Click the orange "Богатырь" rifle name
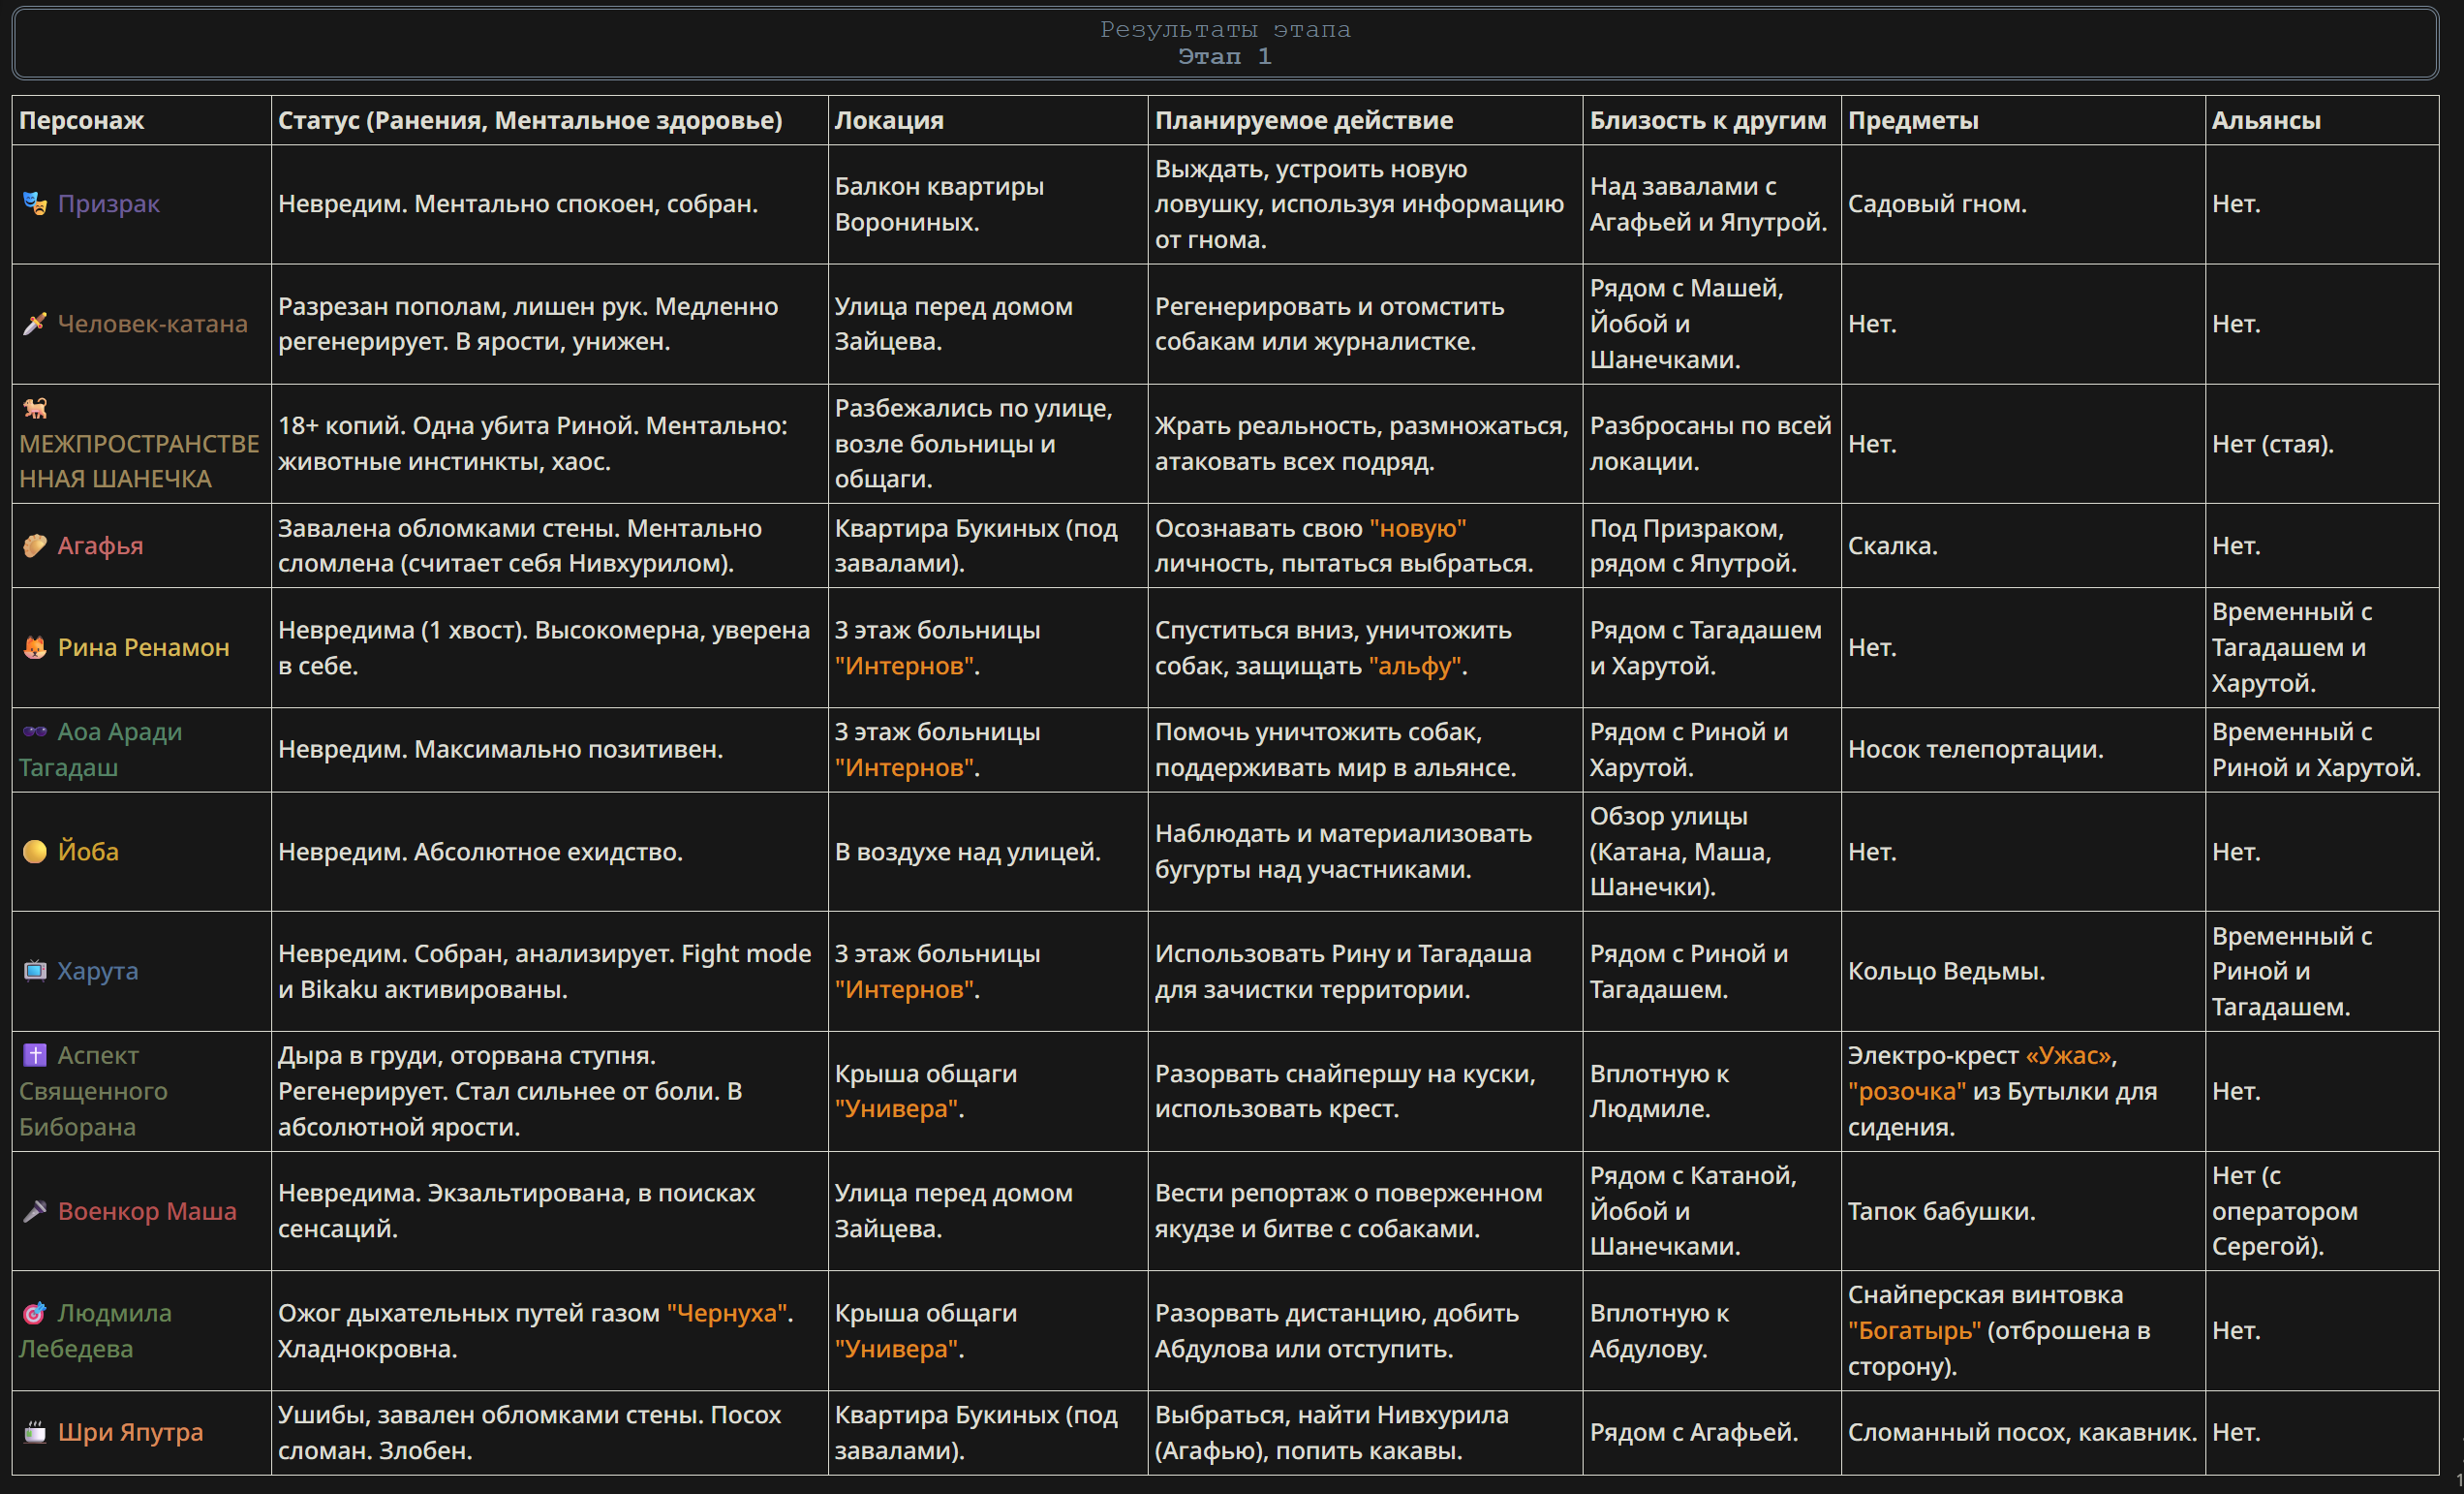This screenshot has width=2464, height=1494. tap(1914, 1331)
